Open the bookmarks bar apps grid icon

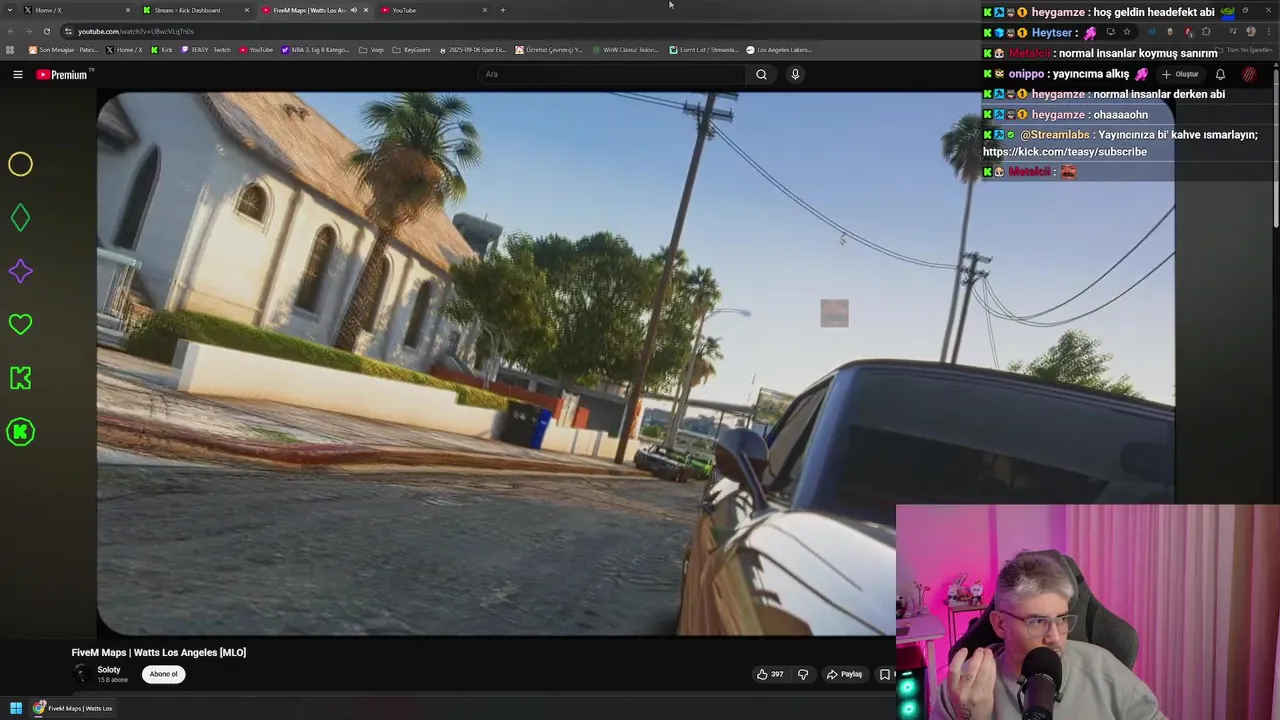tap(10, 50)
